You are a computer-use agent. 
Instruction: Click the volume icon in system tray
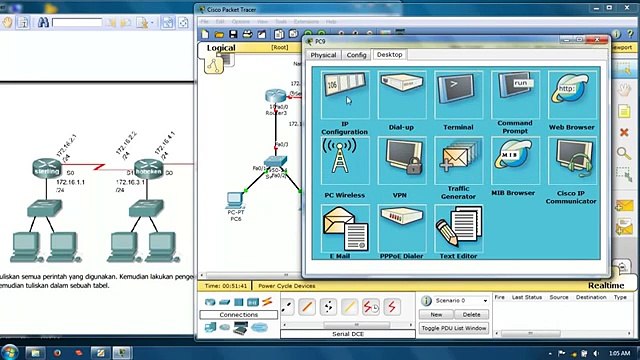click(x=596, y=353)
